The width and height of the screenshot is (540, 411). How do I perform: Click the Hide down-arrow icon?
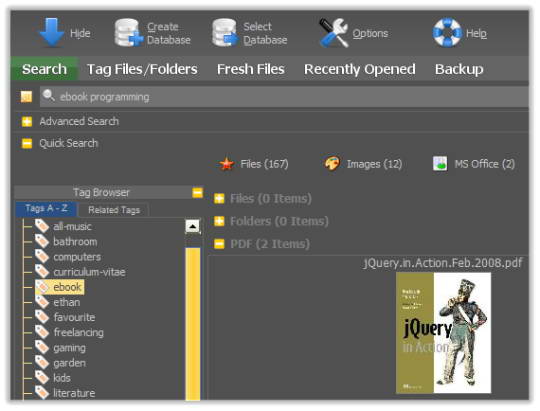point(52,33)
